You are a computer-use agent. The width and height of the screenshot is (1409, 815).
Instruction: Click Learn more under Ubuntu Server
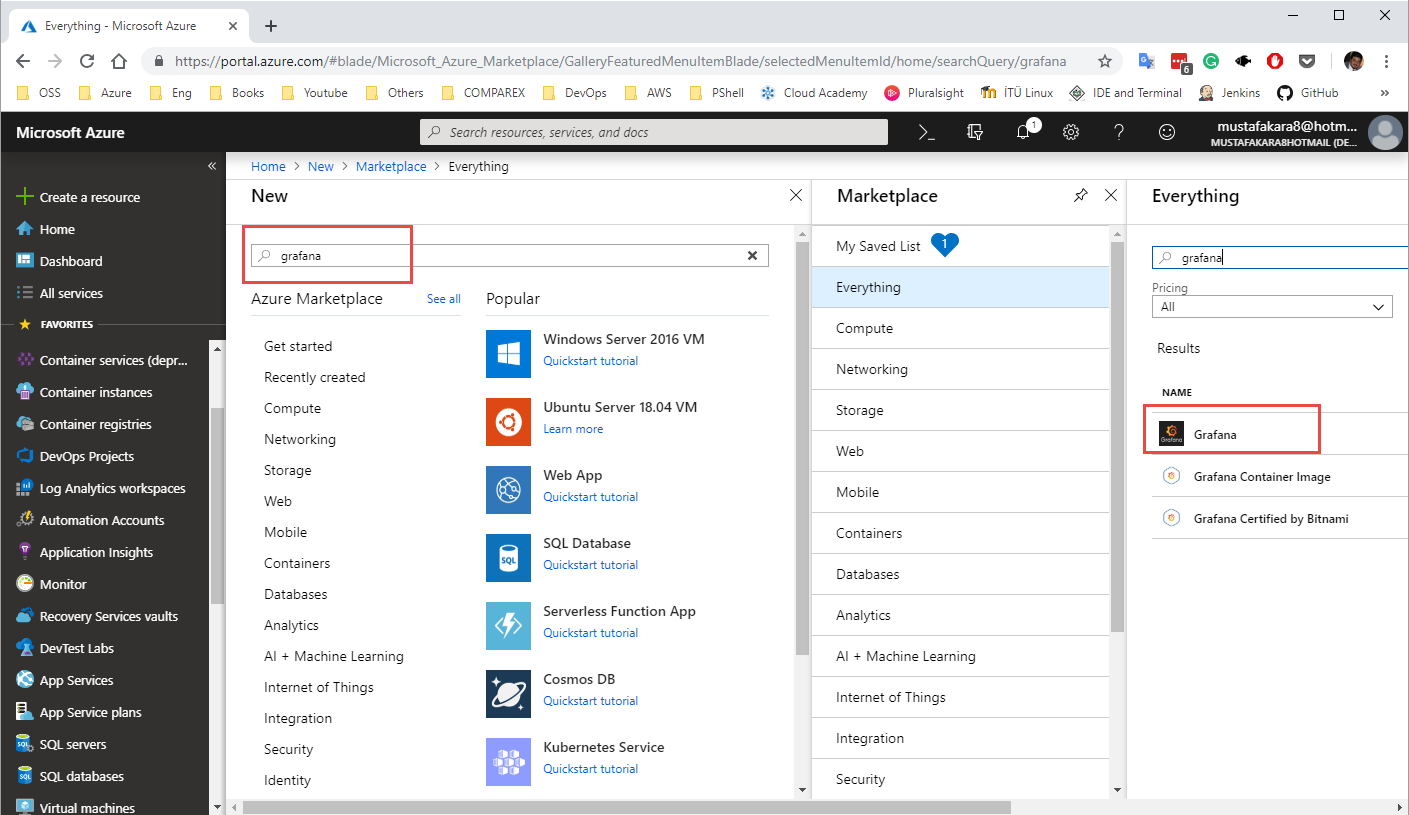tap(573, 429)
